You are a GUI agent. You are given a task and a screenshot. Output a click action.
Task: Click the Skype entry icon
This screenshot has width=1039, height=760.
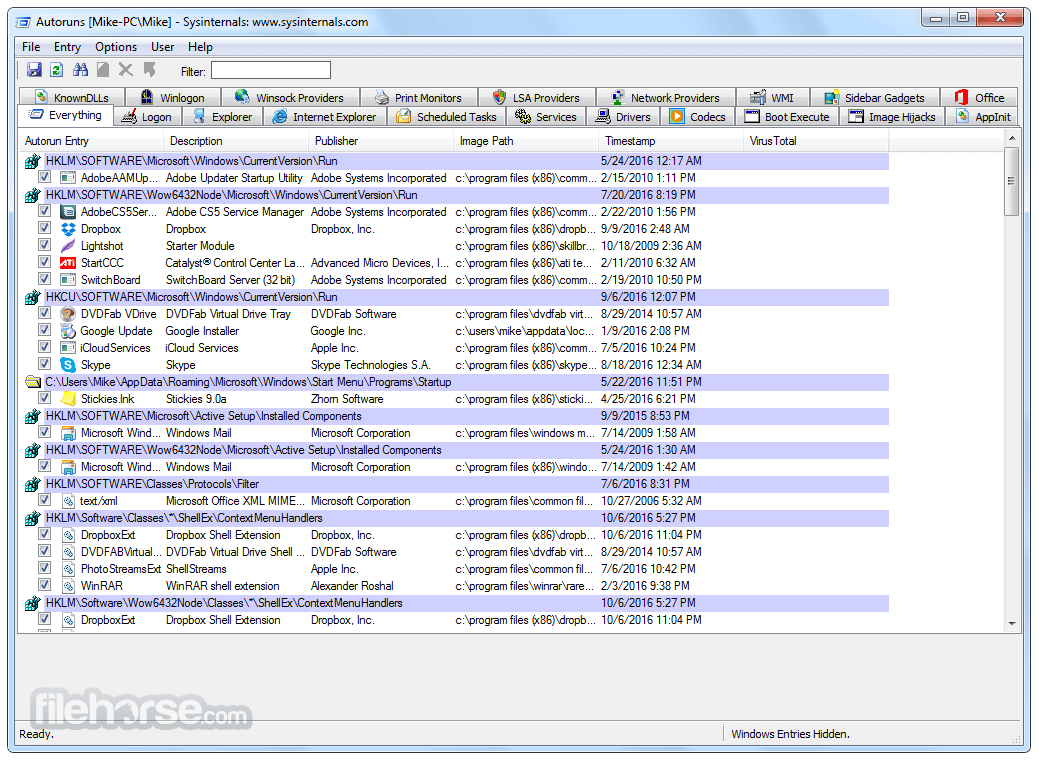click(68, 365)
